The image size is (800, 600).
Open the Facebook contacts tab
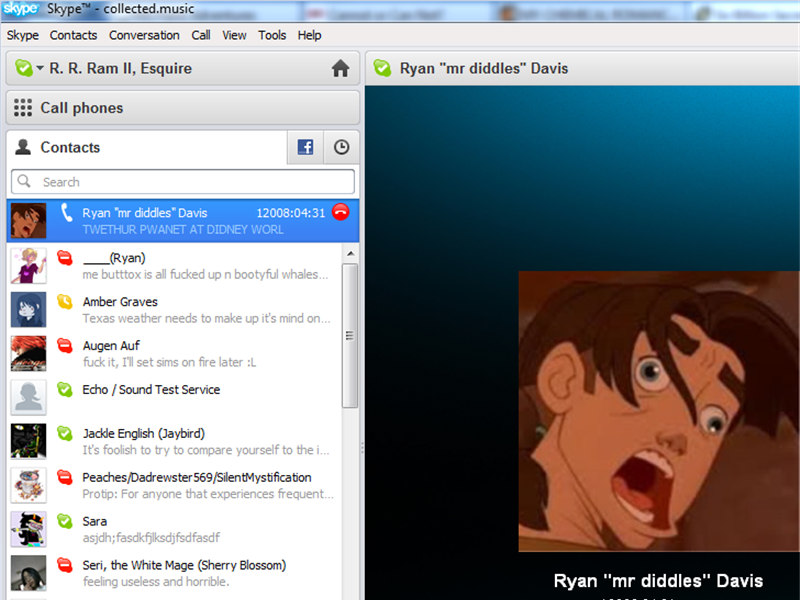(x=305, y=147)
